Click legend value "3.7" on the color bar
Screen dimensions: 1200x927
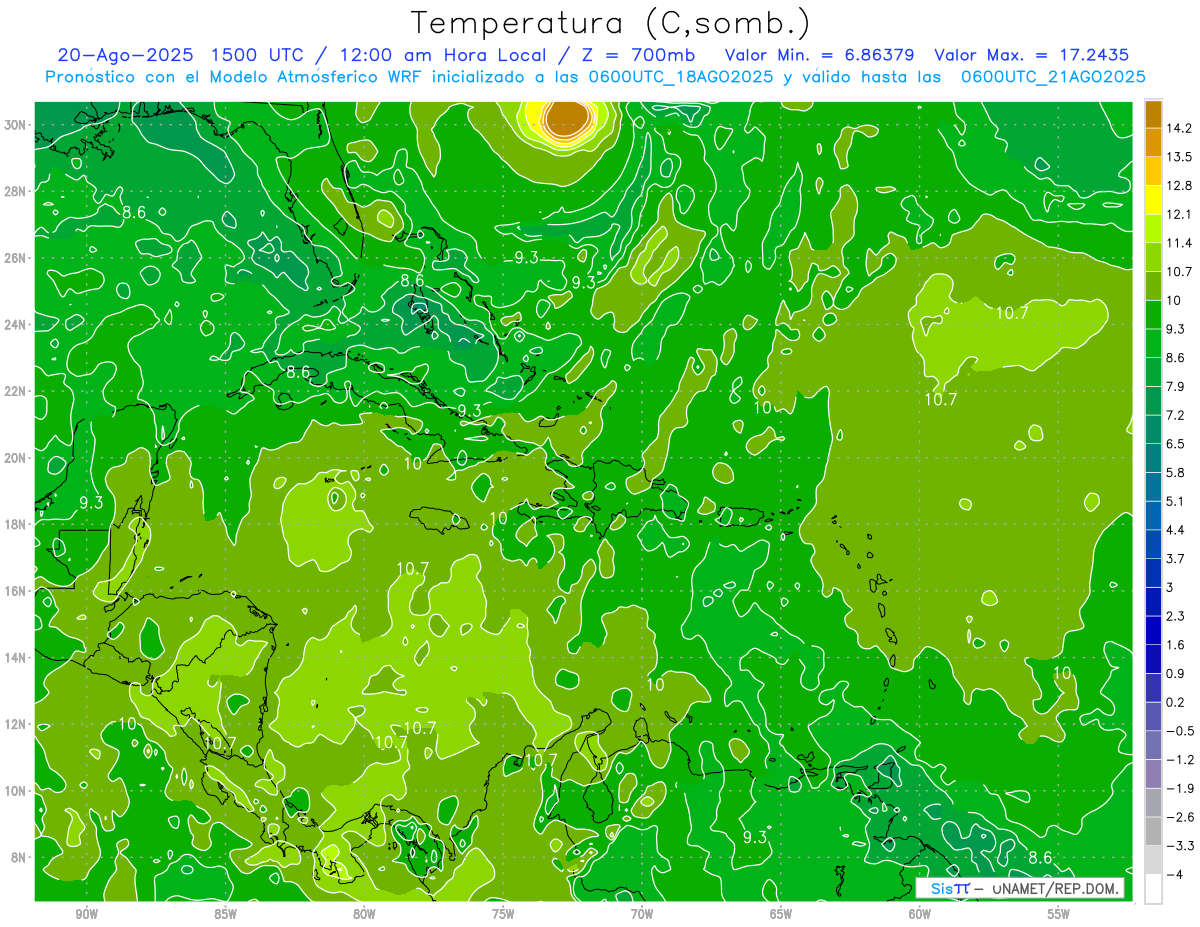(x=1177, y=559)
